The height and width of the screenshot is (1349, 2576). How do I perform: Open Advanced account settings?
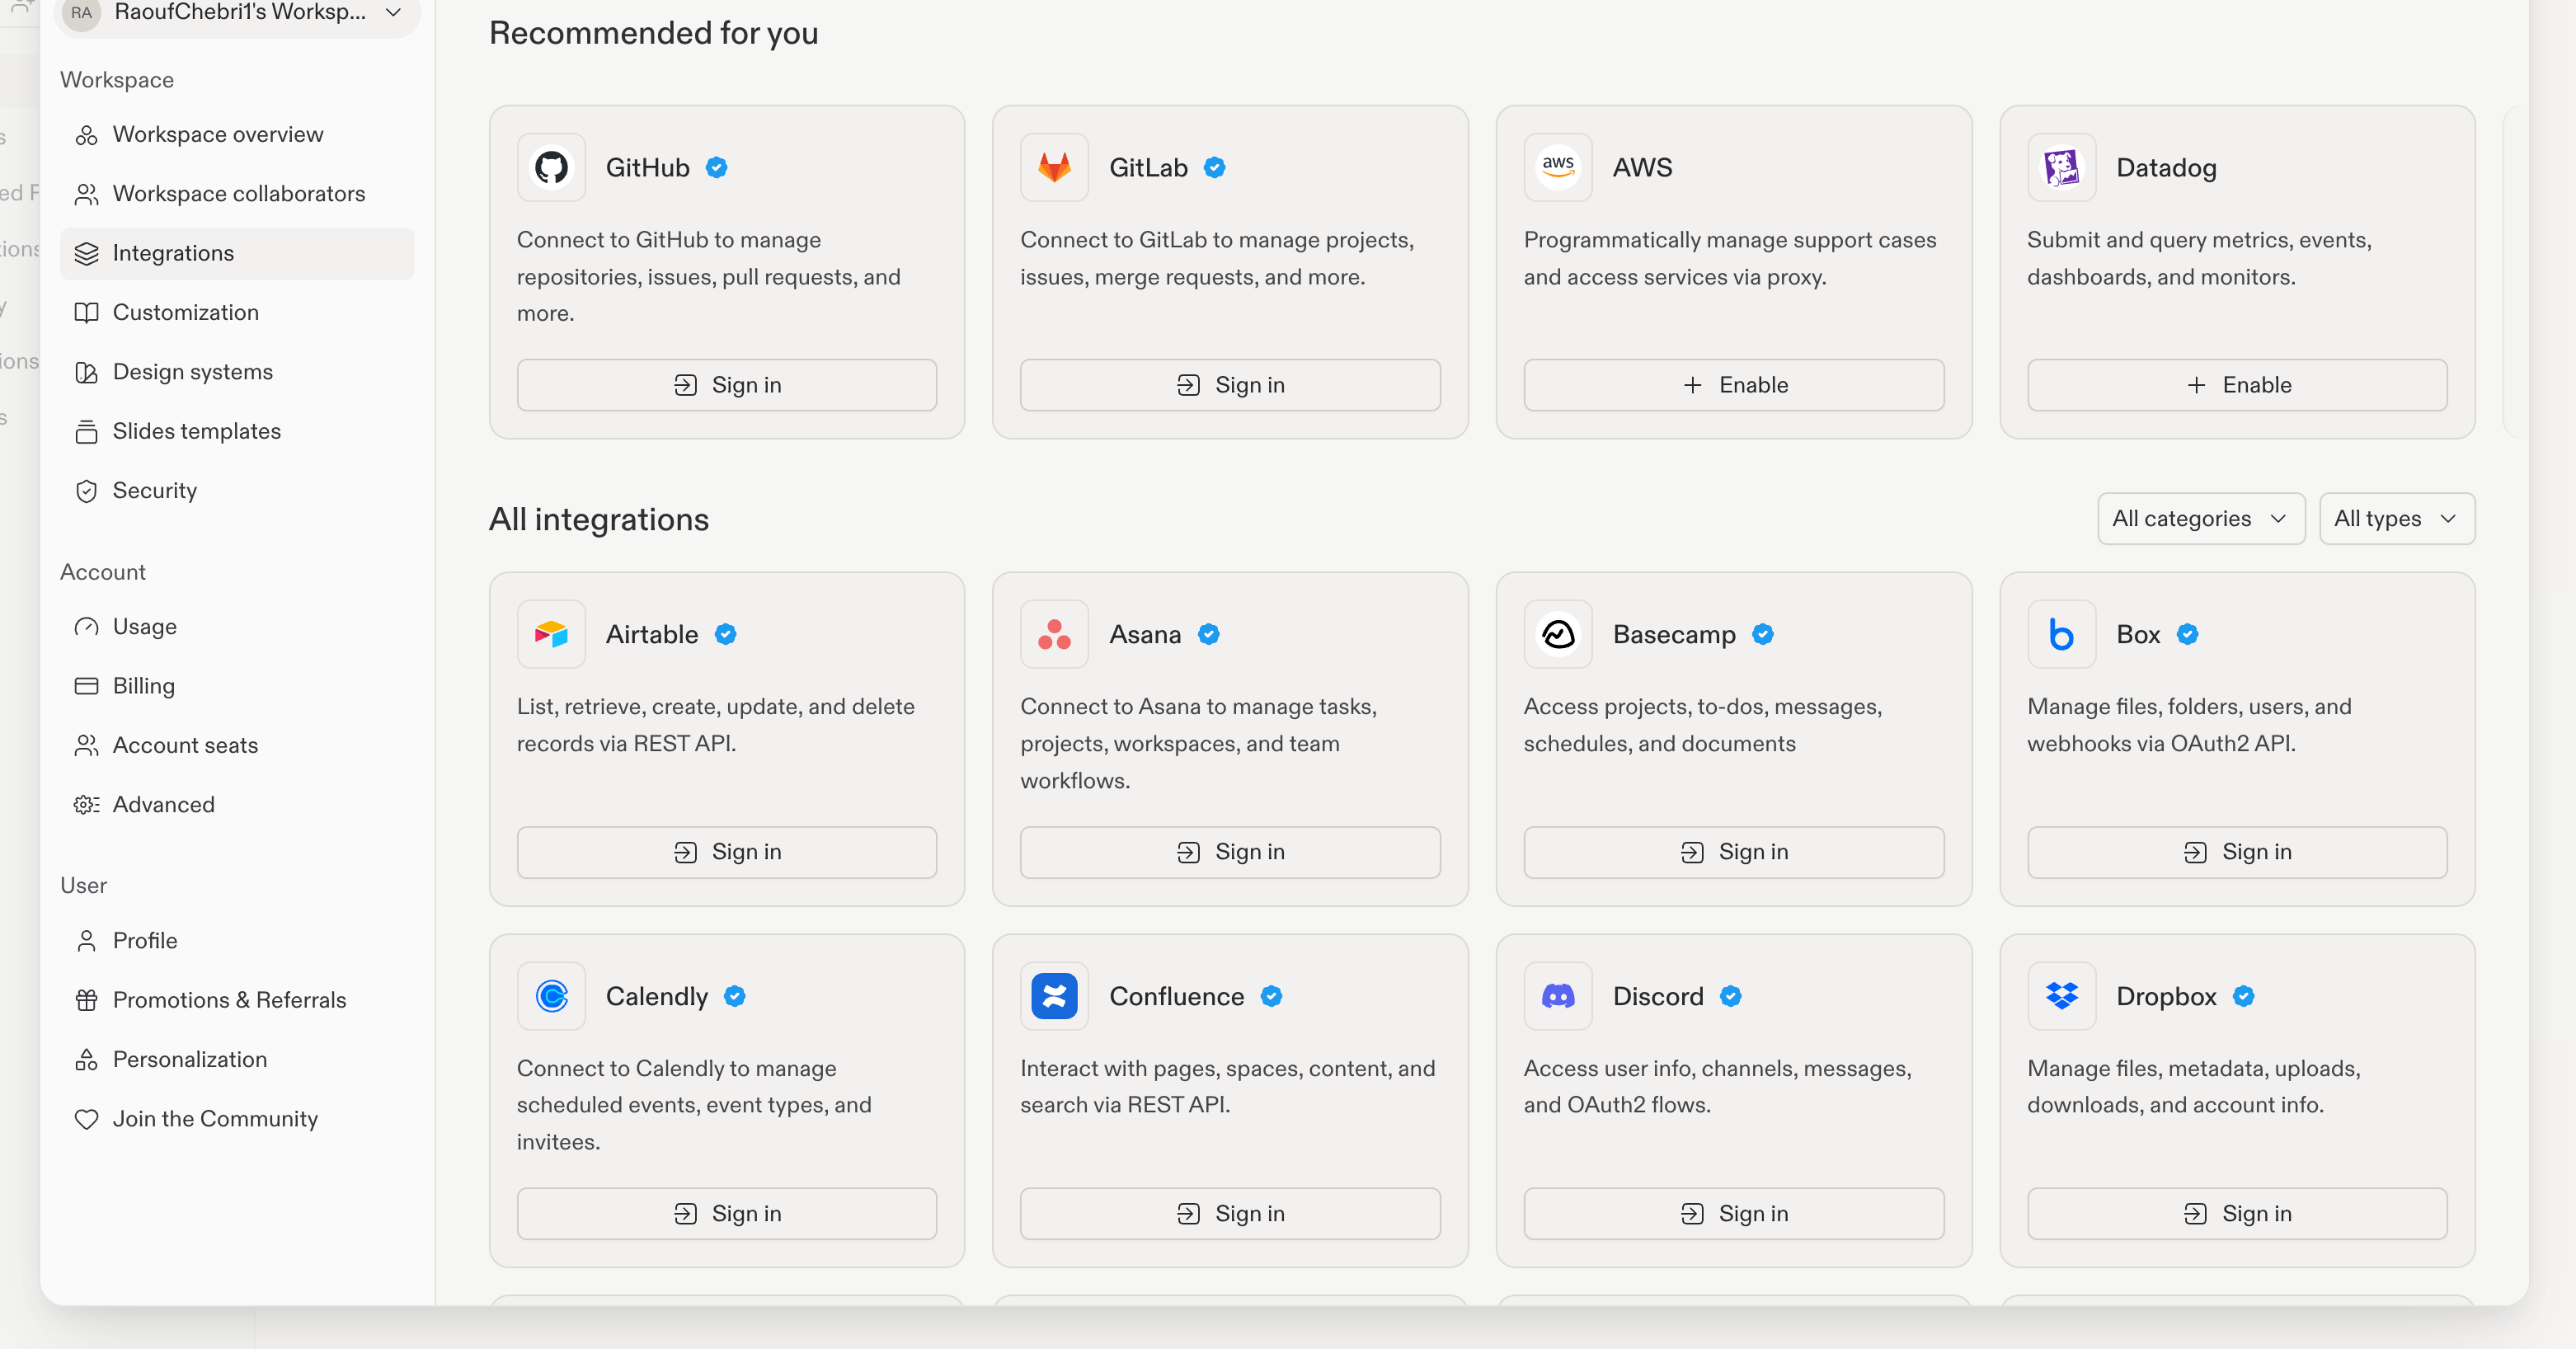pyautogui.click(x=237, y=804)
